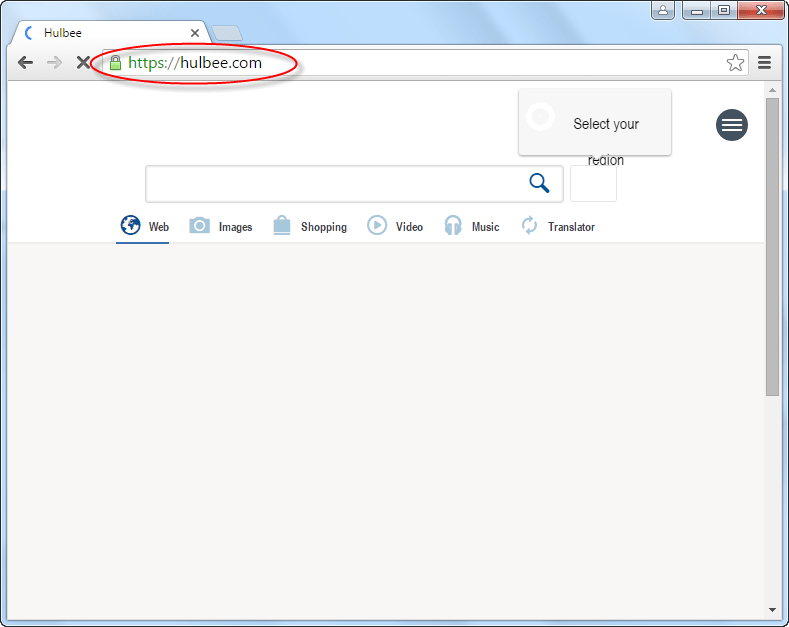Switch to the Video tab
This screenshot has height=627, width=789.
[x=396, y=227]
